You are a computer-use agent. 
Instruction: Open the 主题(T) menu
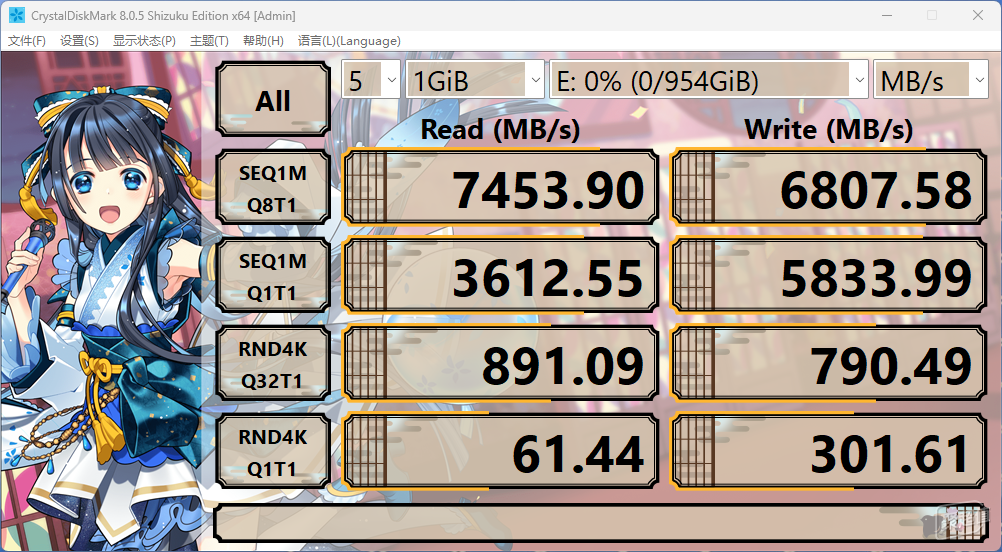209,41
